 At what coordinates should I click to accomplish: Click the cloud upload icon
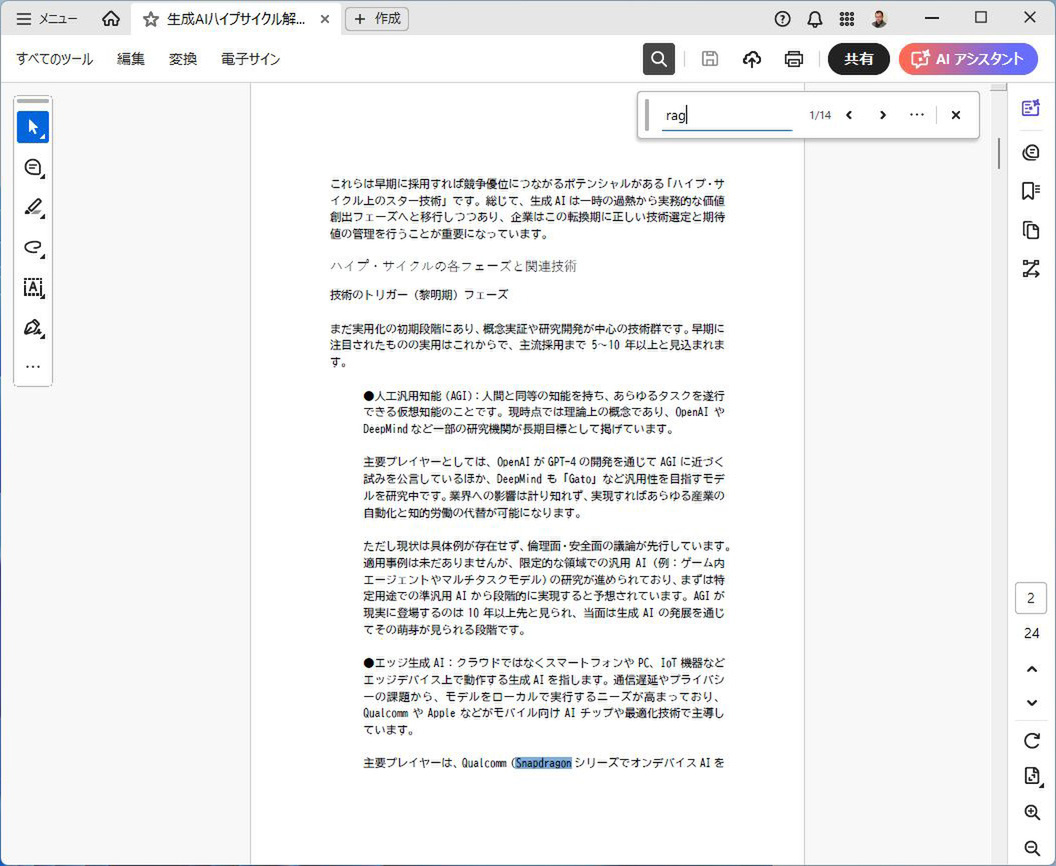[x=752, y=59]
